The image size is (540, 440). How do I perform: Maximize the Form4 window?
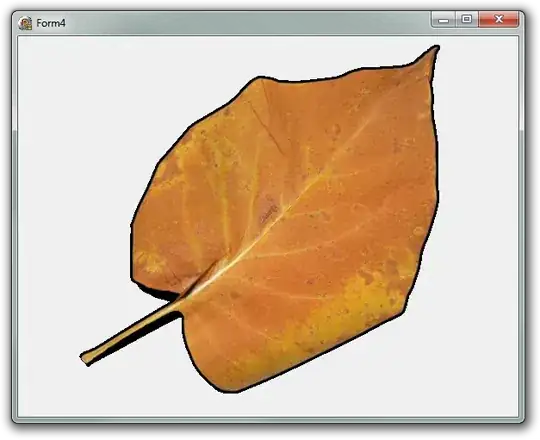tap(467, 20)
